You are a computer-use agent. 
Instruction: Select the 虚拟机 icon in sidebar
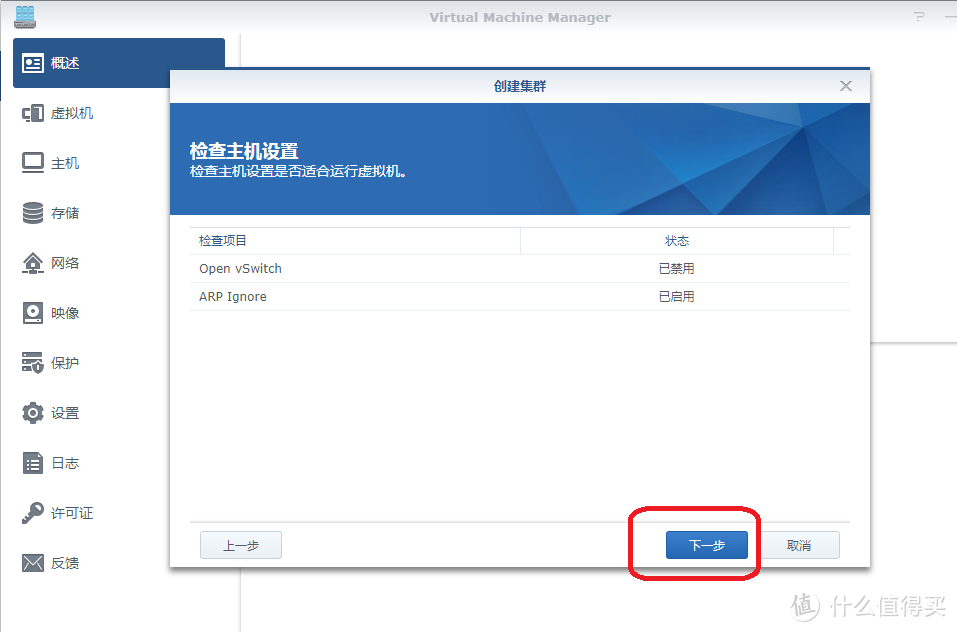tap(33, 113)
